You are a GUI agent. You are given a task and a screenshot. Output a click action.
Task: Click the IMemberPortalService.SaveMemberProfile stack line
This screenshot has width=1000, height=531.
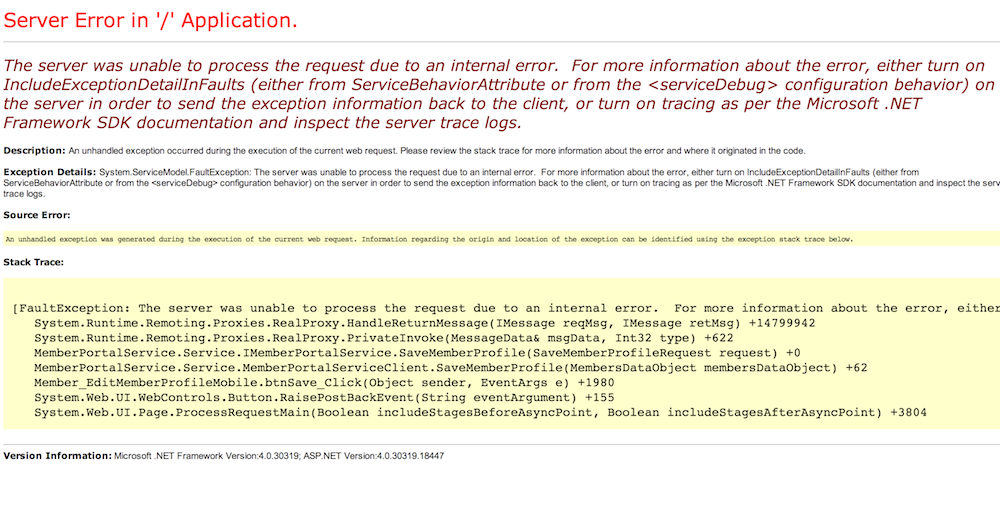point(415,353)
